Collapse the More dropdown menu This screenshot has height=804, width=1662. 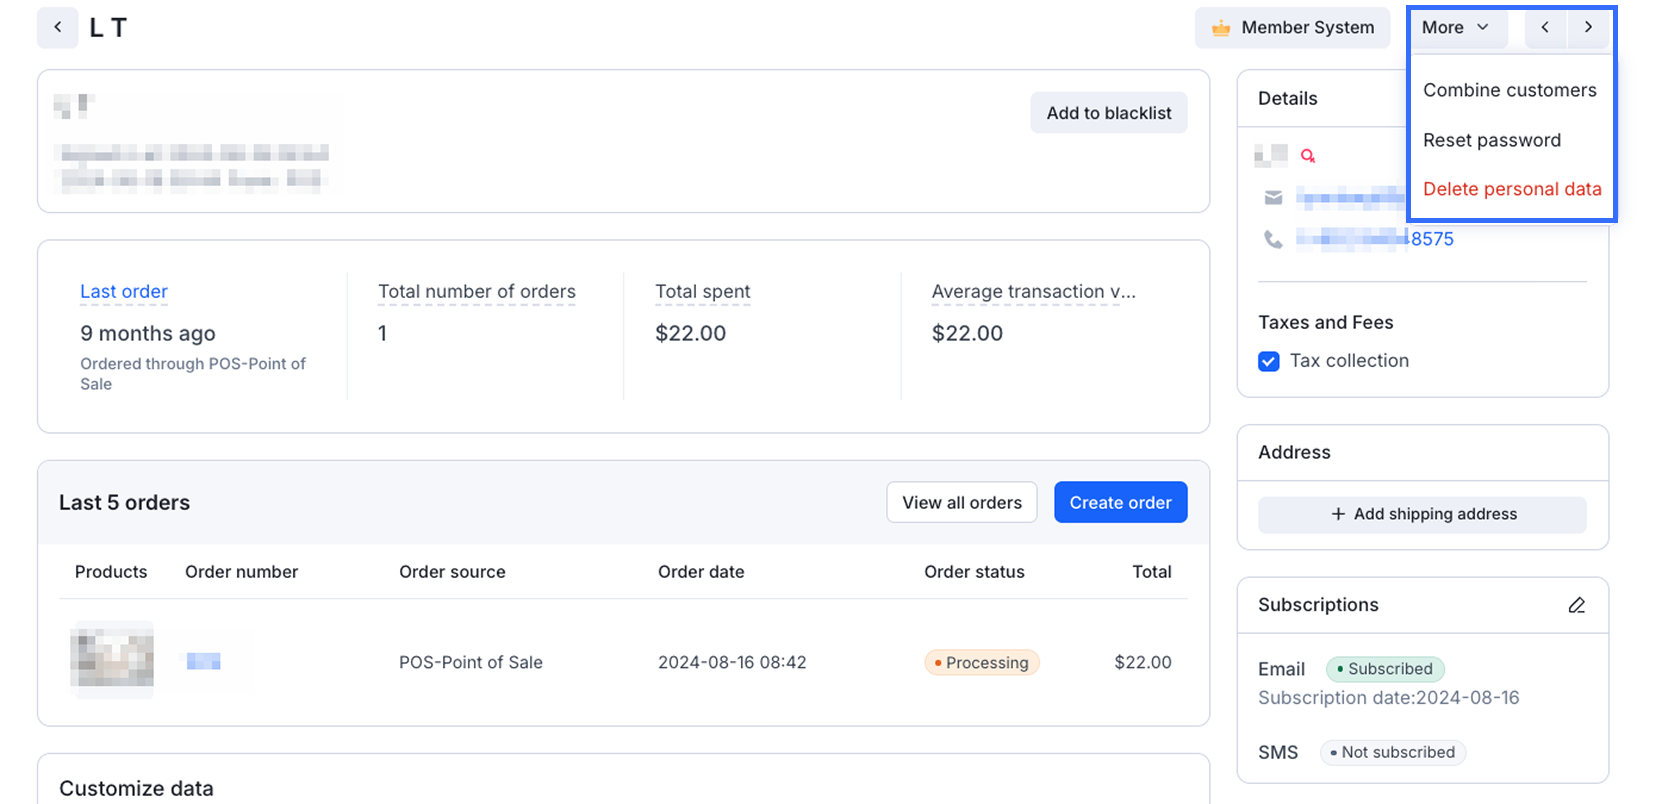pyautogui.click(x=1455, y=28)
